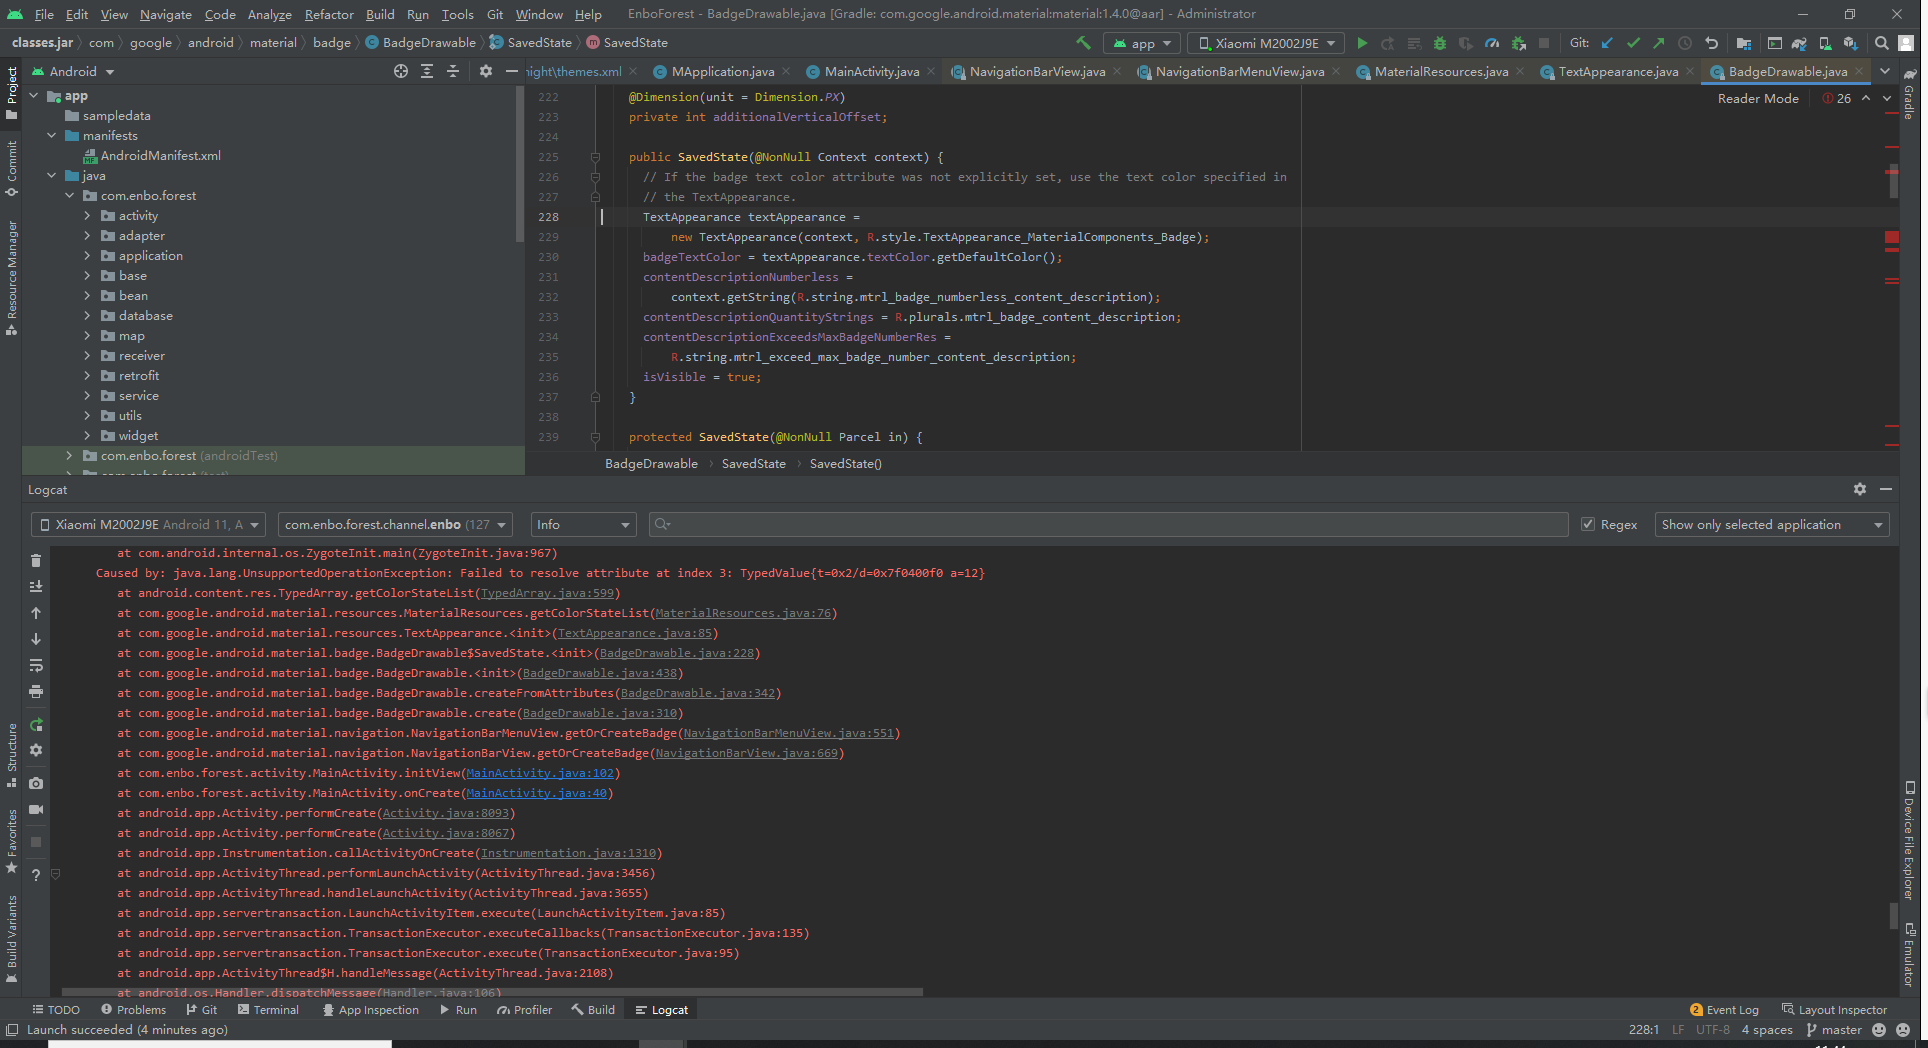Switch to the MainActivity.java tab
This screenshot has height=1048, width=1928.
[871, 71]
